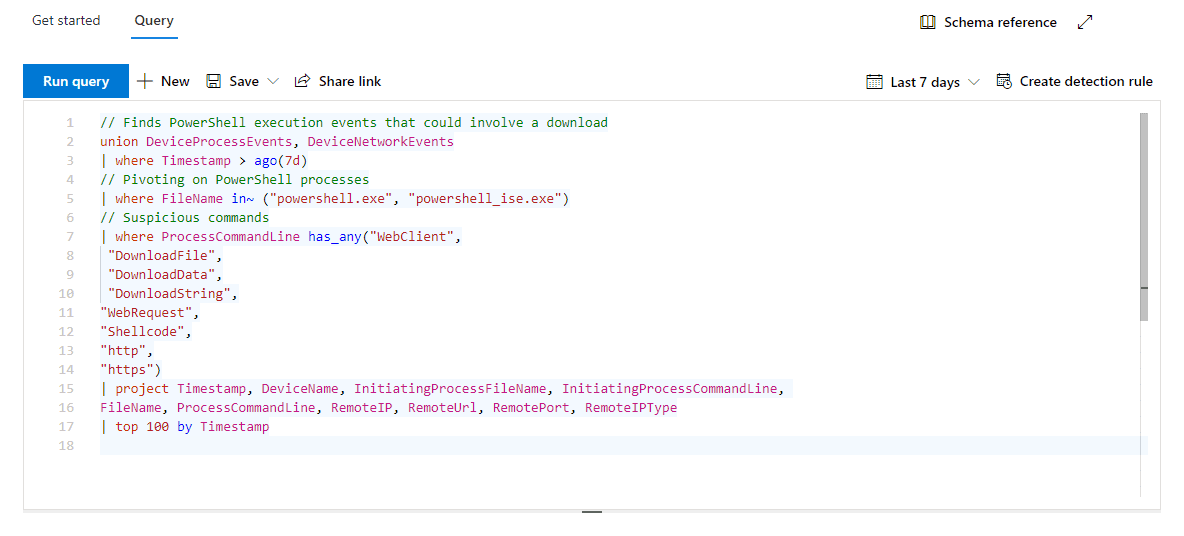Click the Create detection rule label
Screen dimensions: 1184x536
(1086, 81)
